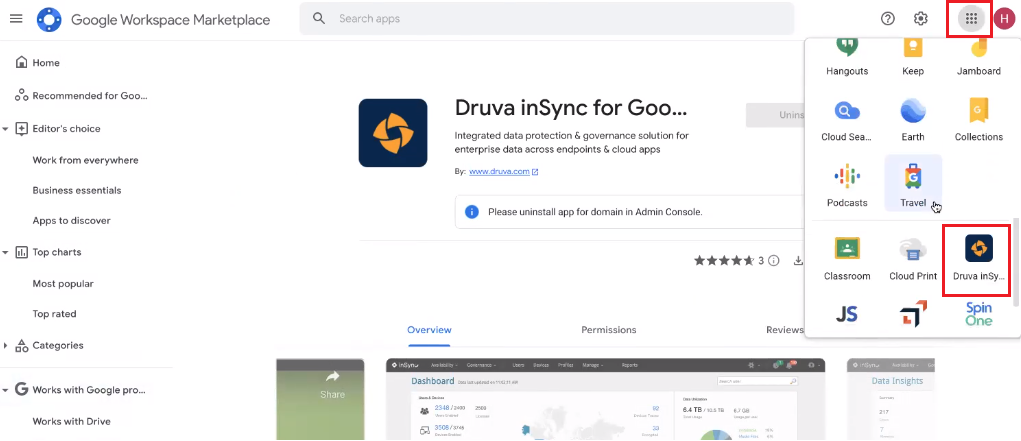Image resolution: width=1021 pixels, height=441 pixels.
Task: Click the "Please uninstall app for domain" notice
Action: [630, 212]
